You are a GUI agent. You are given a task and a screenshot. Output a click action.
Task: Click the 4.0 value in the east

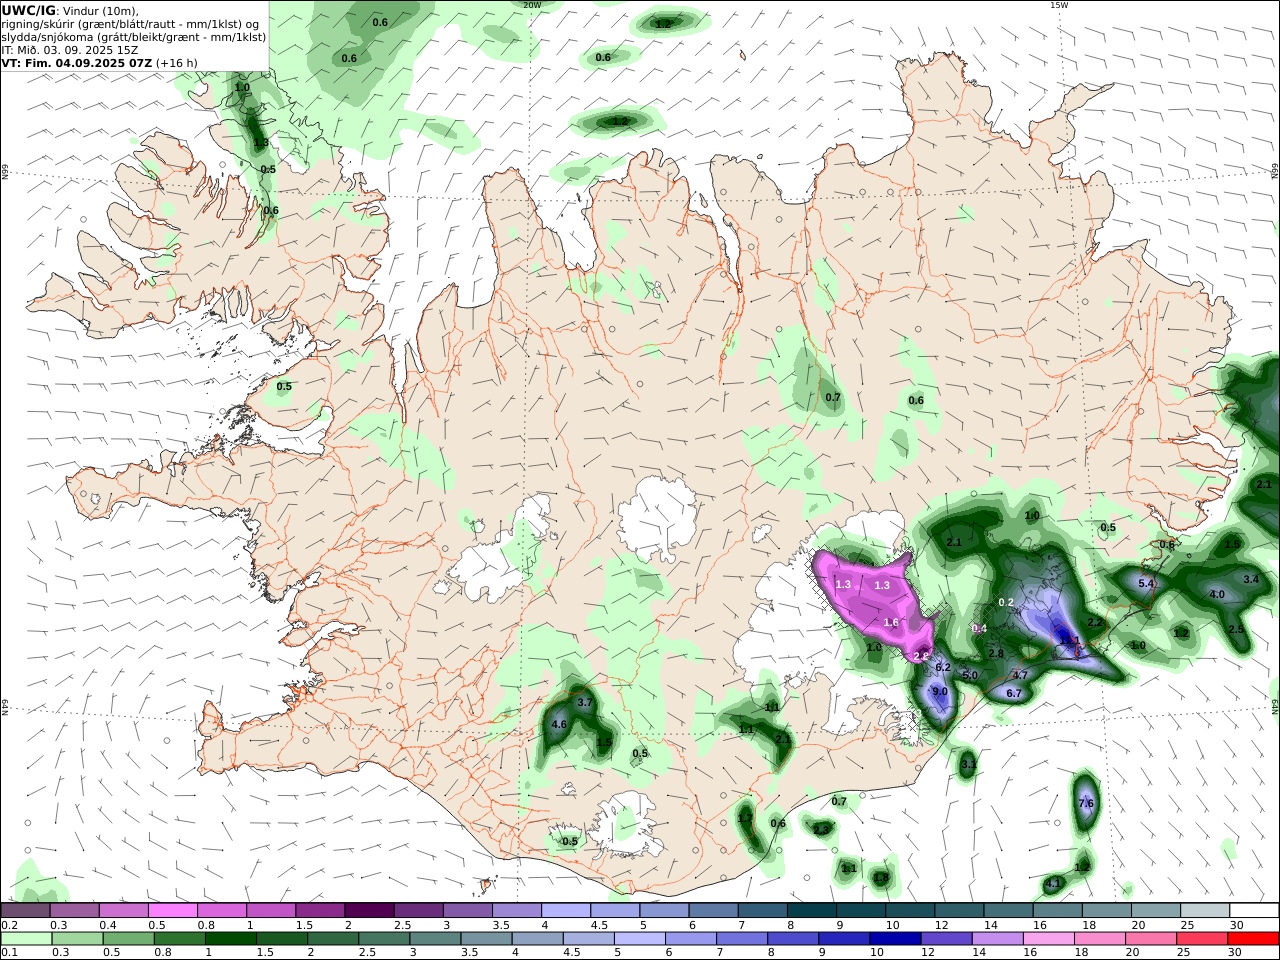[1217, 594]
